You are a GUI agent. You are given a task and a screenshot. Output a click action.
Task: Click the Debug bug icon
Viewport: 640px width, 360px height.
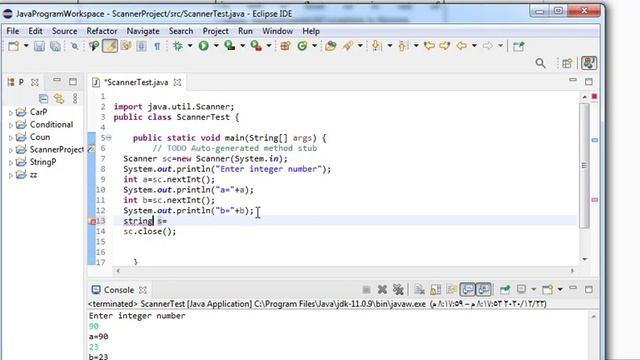[178, 46]
